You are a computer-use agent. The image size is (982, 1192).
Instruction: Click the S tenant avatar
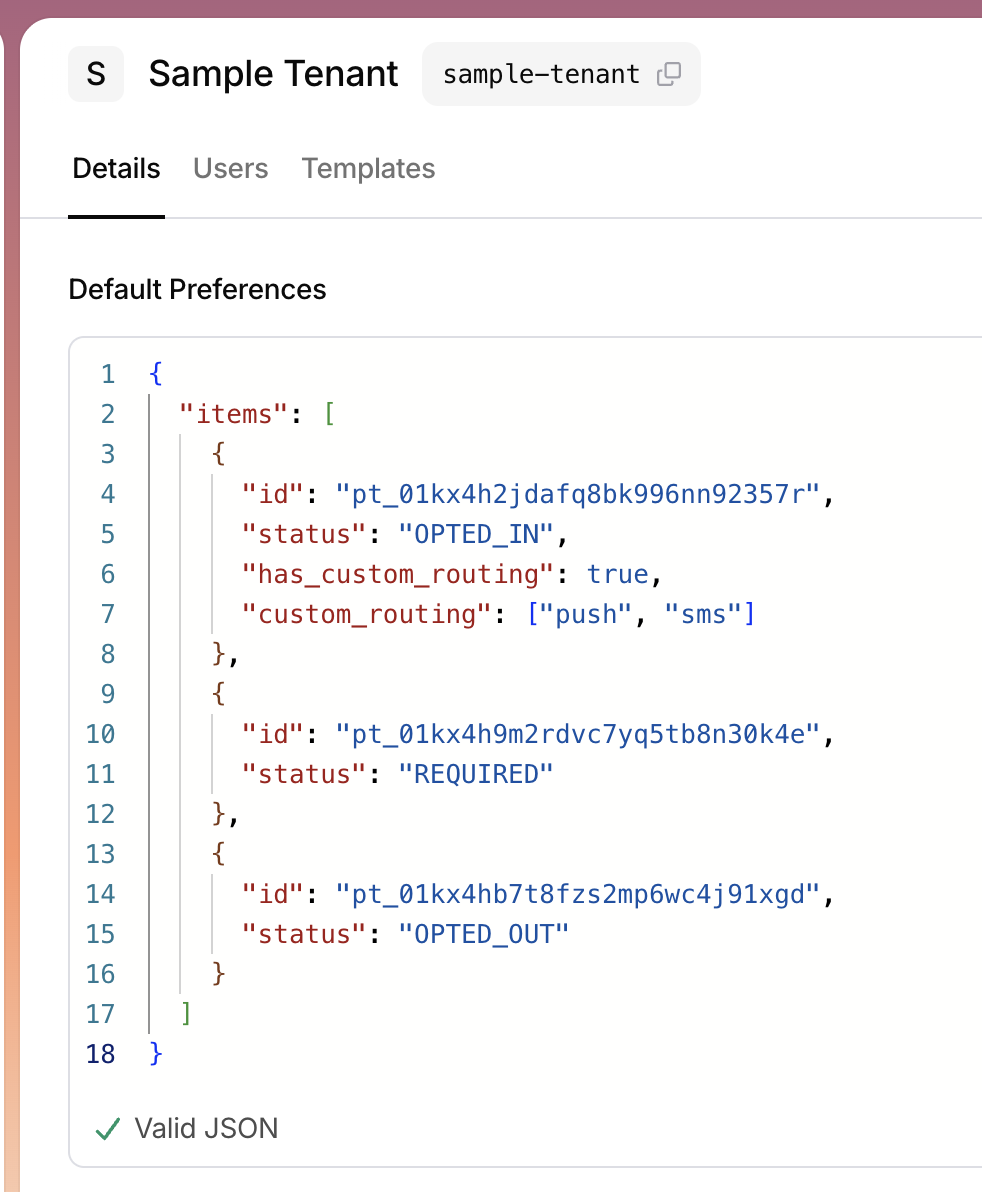[96, 74]
